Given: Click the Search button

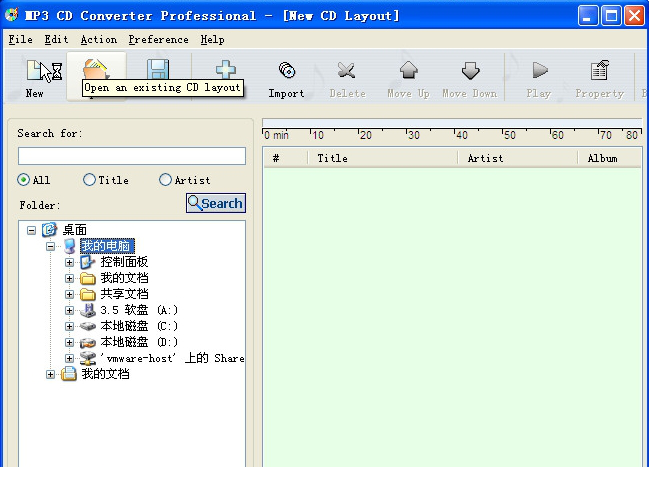Looking at the screenshot, I should pos(216,203).
